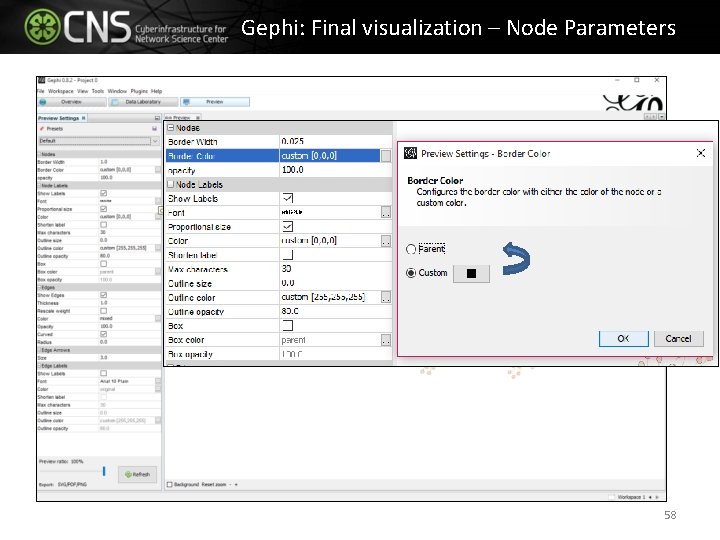Enable Rescale weight checkbox

pyautogui.click(x=103, y=310)
